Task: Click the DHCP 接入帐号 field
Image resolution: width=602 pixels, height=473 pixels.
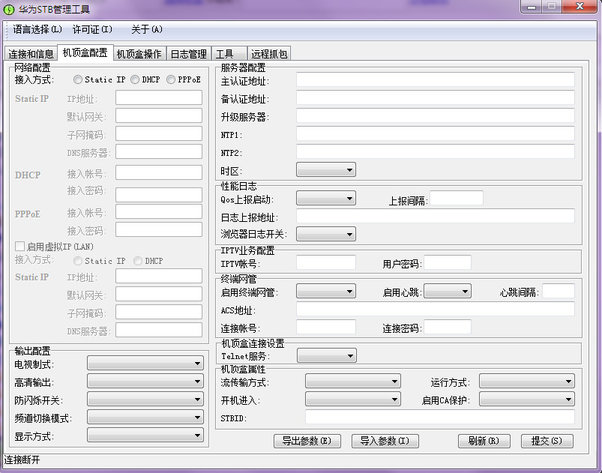Action: click(159, 173)
